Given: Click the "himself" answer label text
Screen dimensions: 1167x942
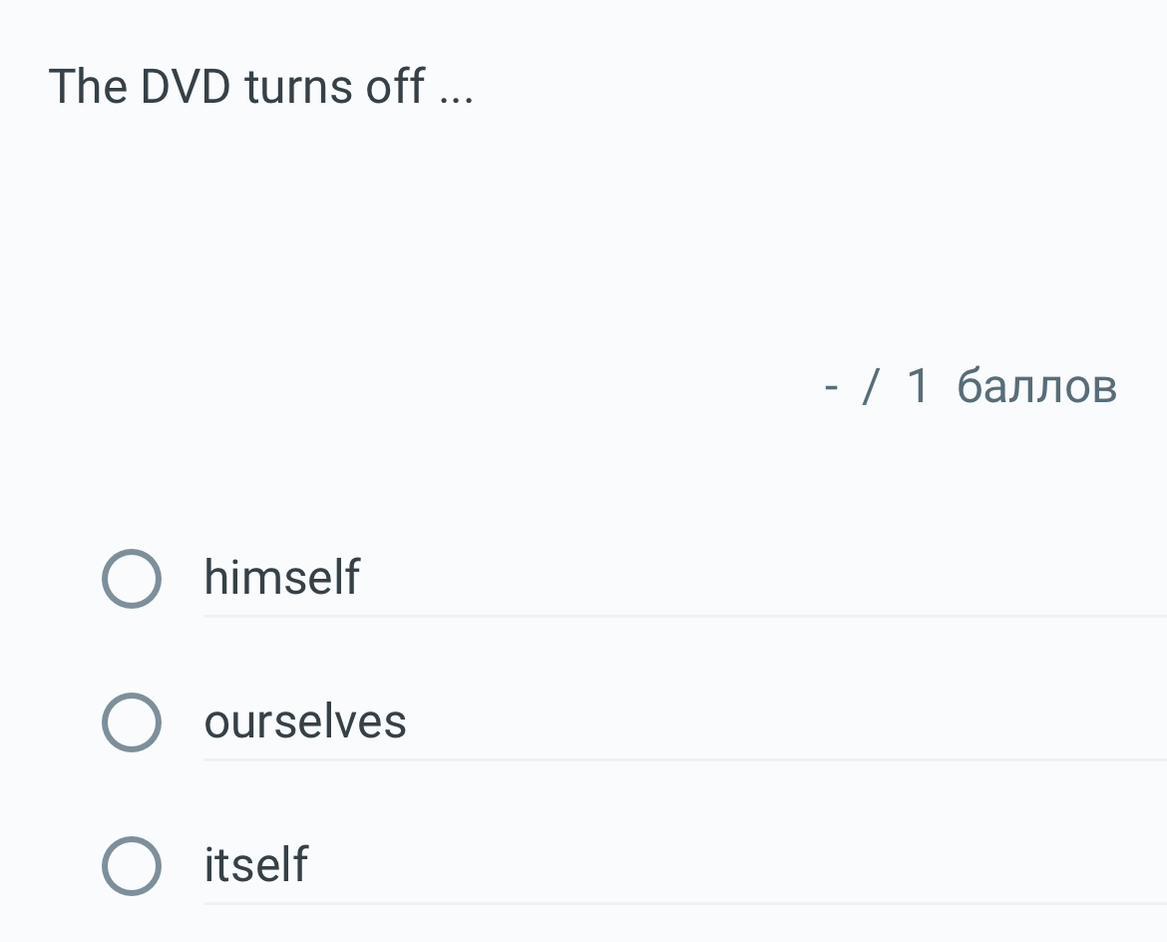Looking at the screenshot, I should [281, 578].
